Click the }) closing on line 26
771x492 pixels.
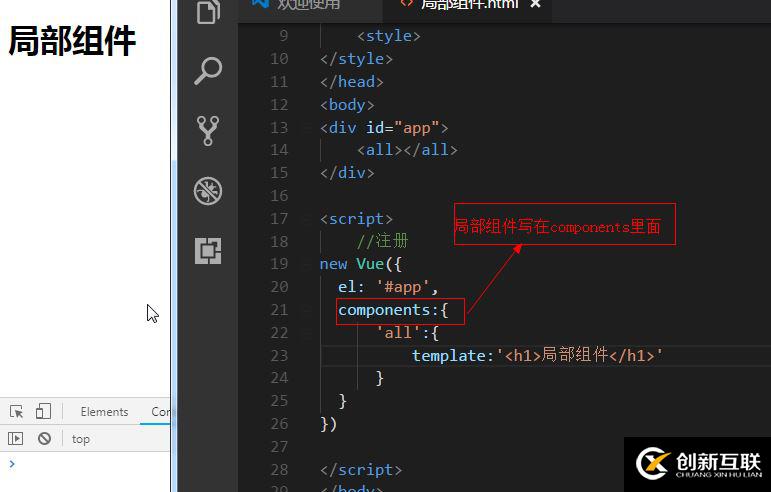pos(328,424)
